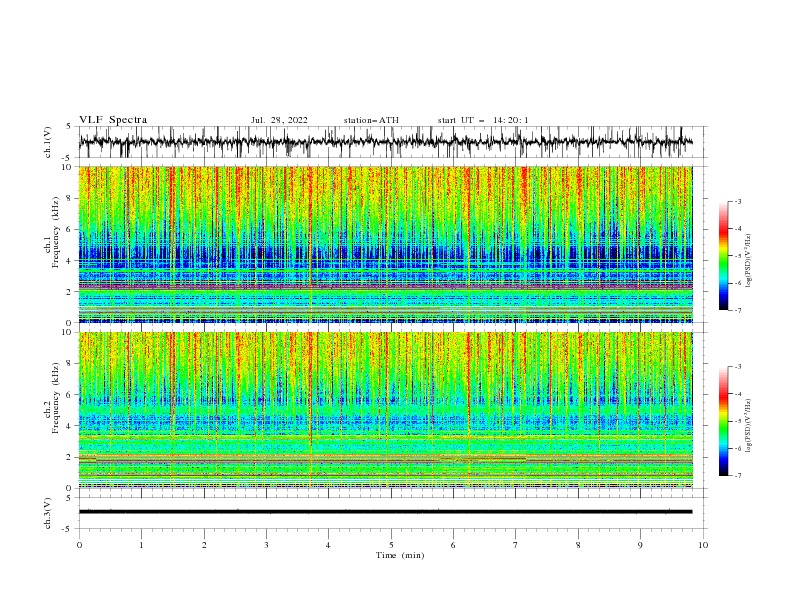Click the 'VLF Spectra' title text
This screenshot has width=792, height=612.
tap(113, 120)
